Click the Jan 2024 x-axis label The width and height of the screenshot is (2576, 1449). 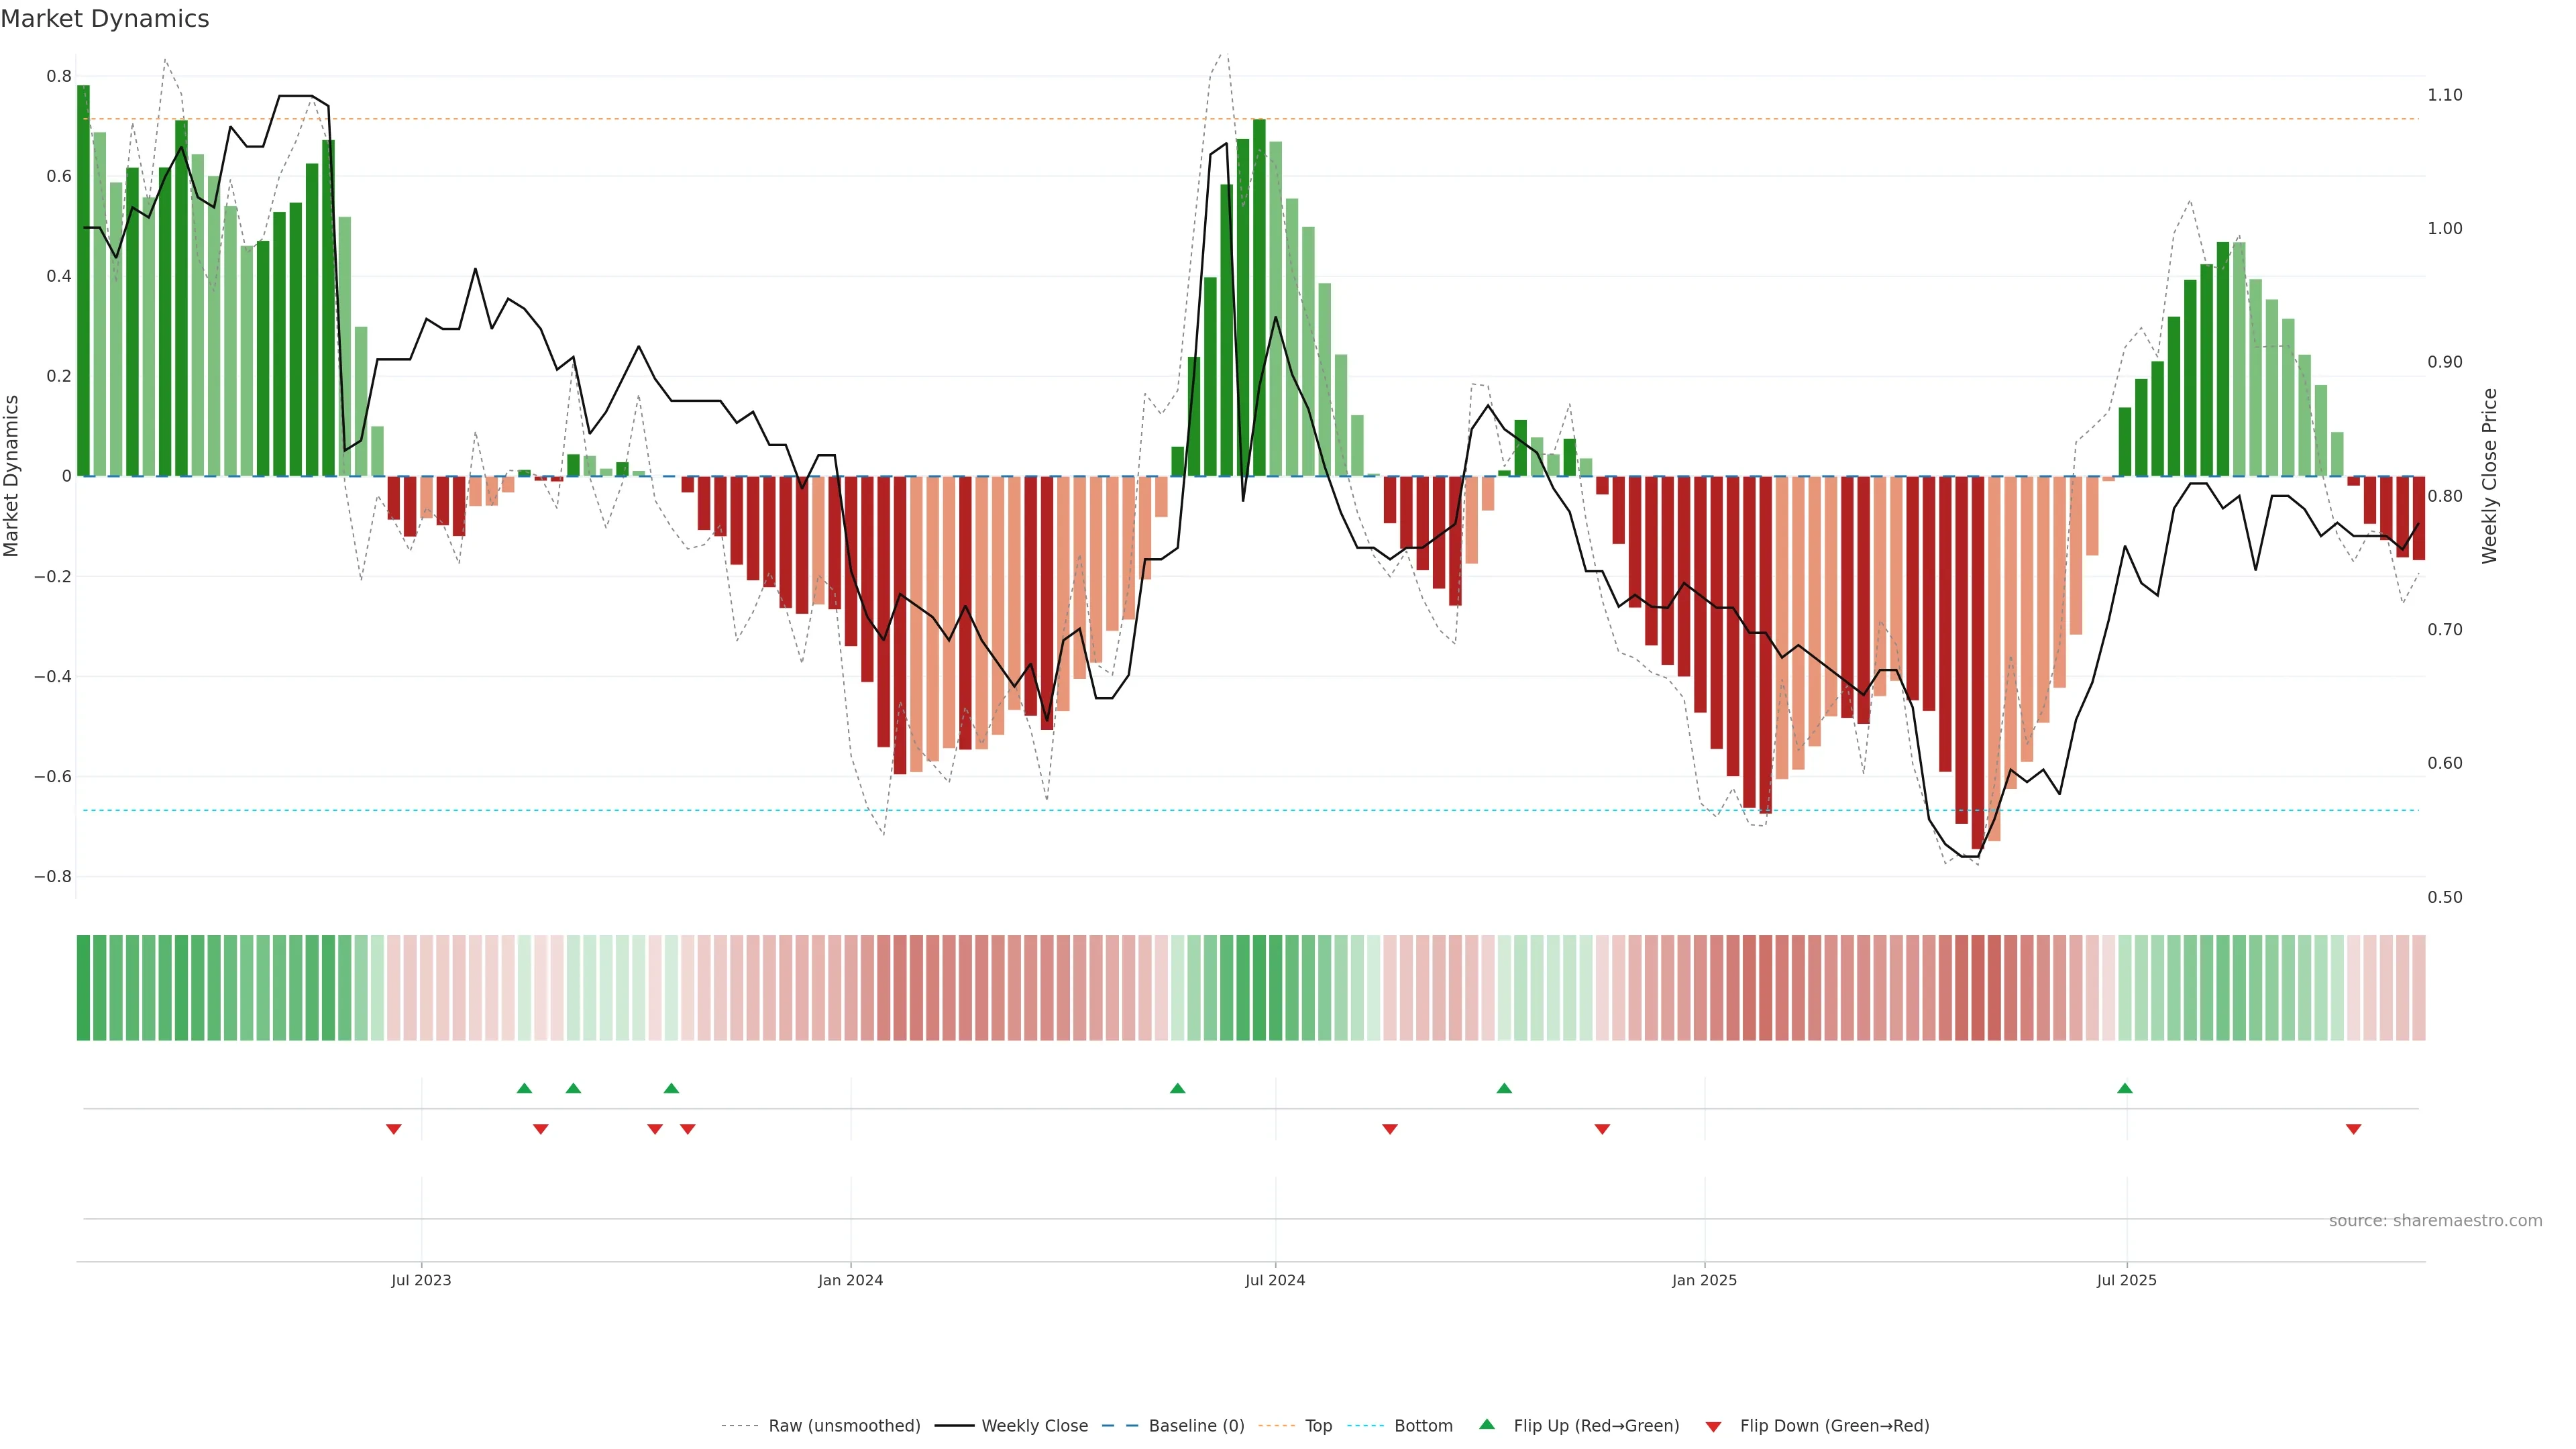[x=850, y=1280]
